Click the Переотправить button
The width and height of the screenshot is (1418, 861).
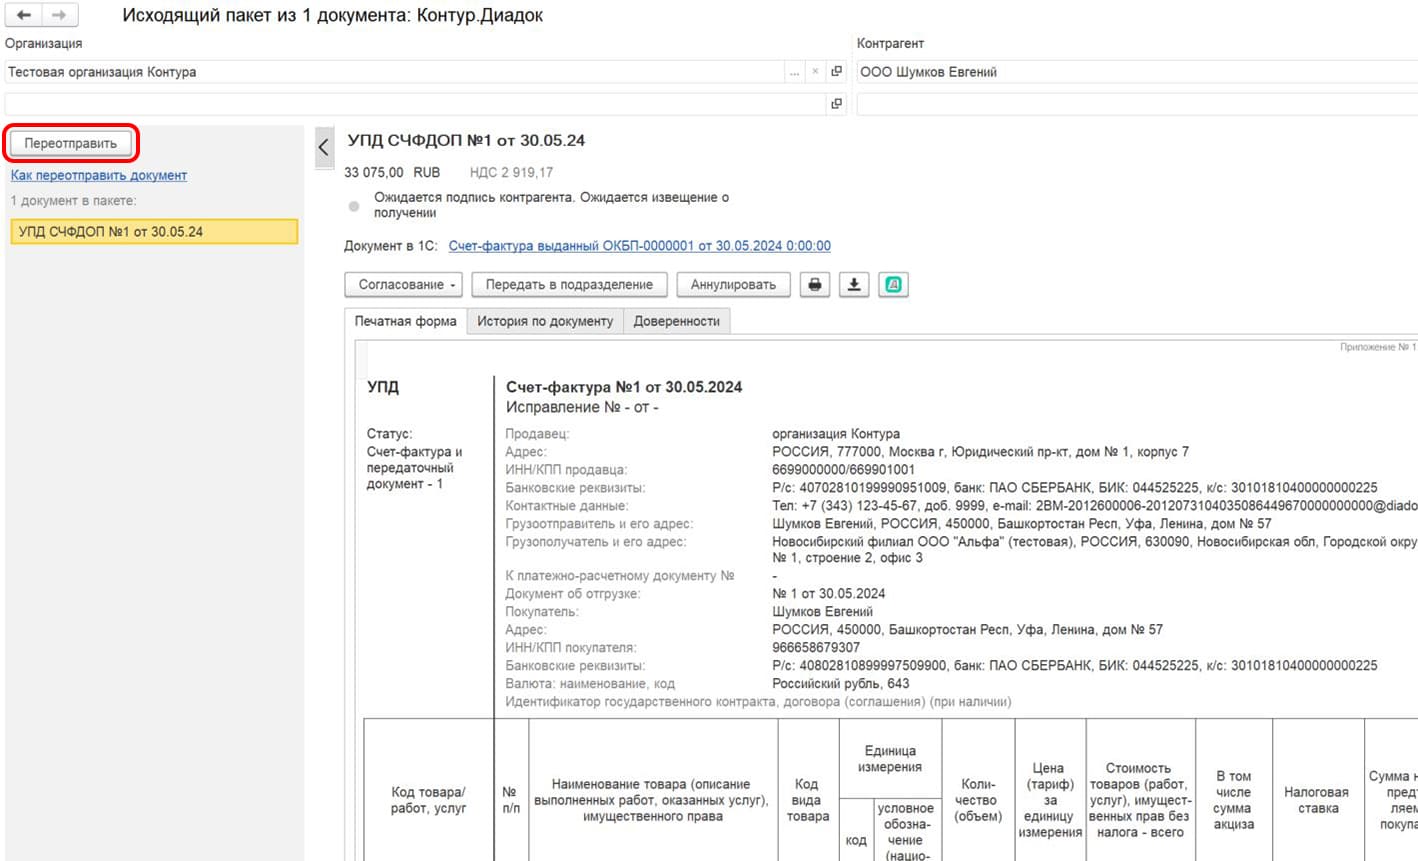[70, 143]
